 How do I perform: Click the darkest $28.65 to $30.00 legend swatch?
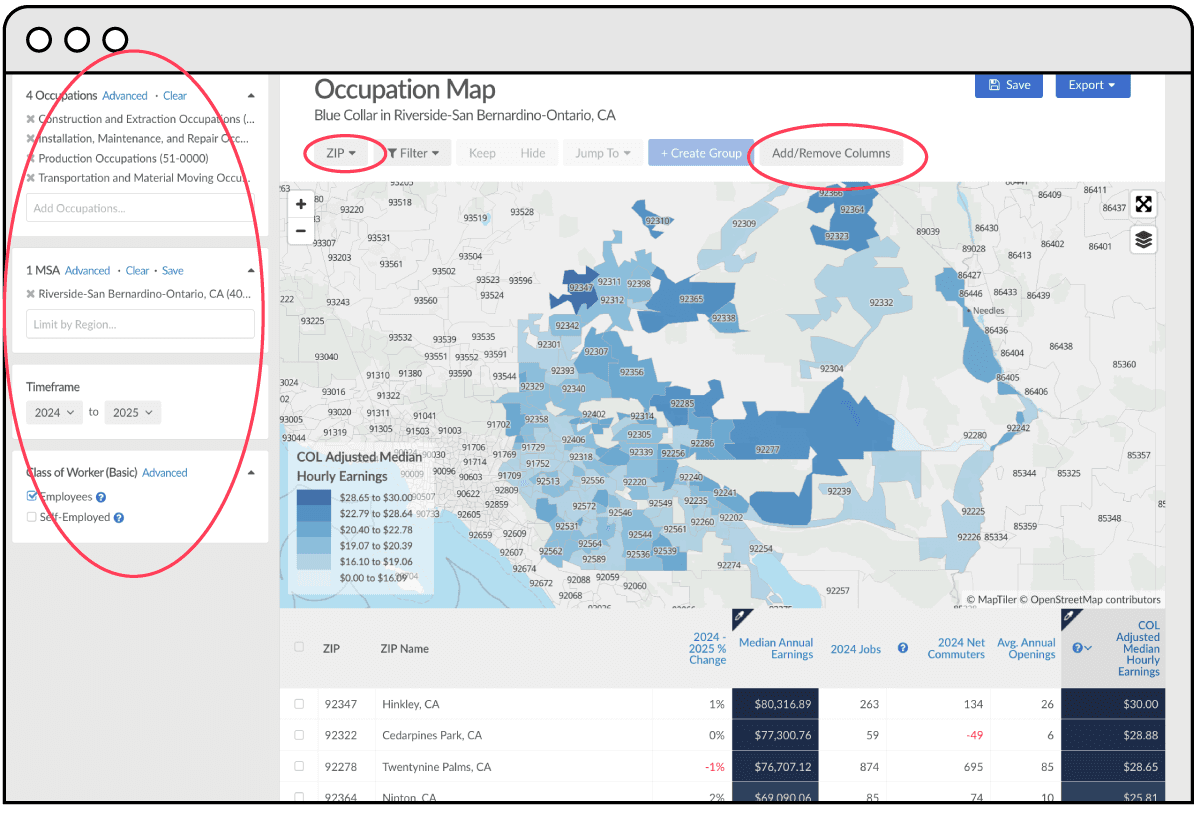[x=314, y=497]
